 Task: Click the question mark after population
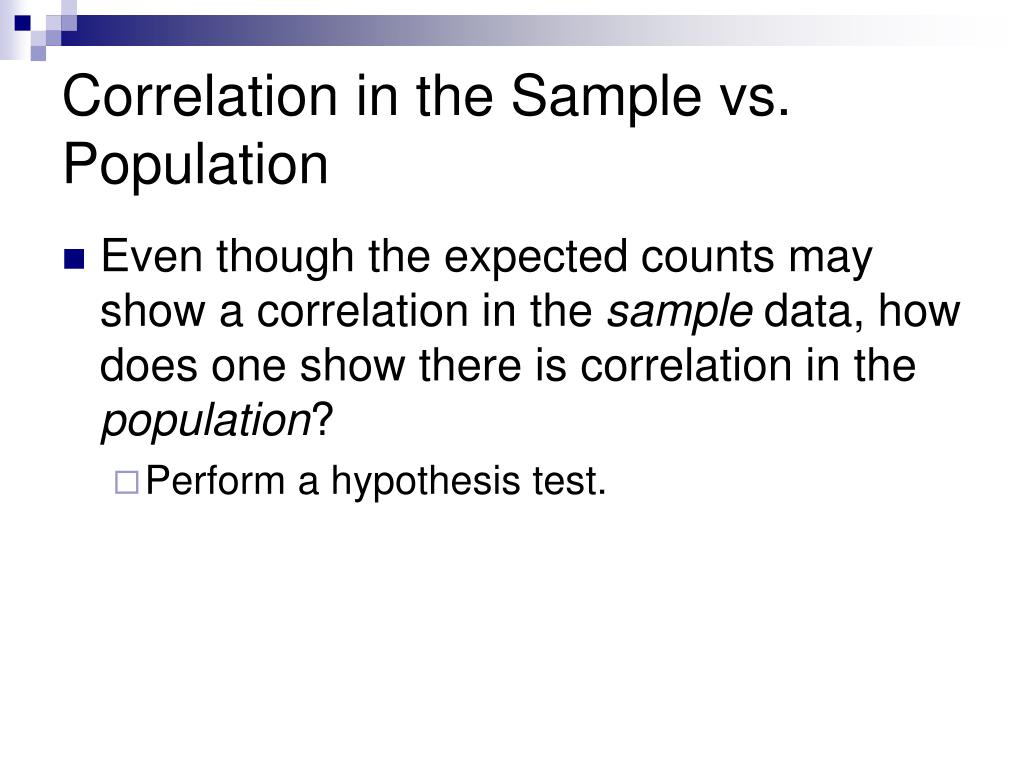coord(323,419)
